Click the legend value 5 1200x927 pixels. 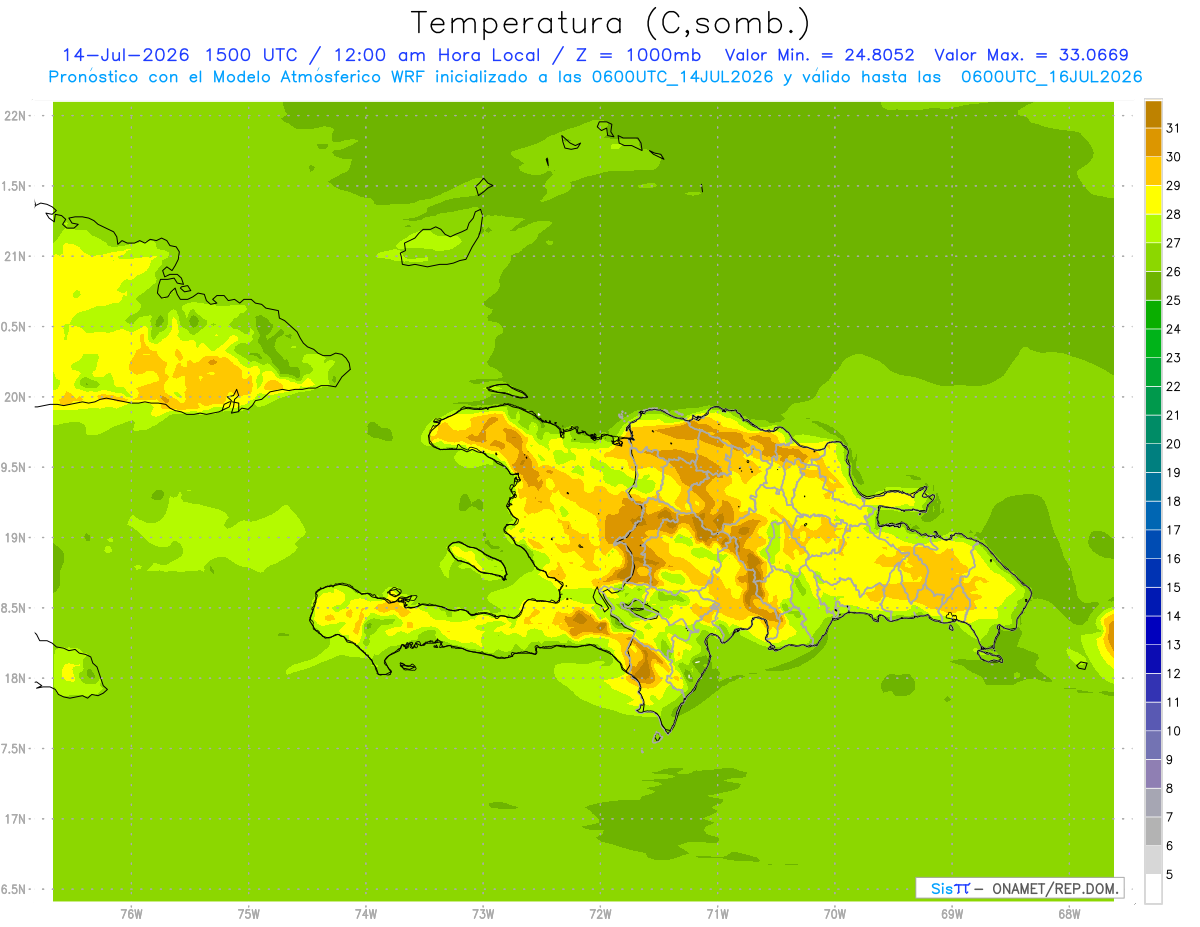coord(1170,874)
